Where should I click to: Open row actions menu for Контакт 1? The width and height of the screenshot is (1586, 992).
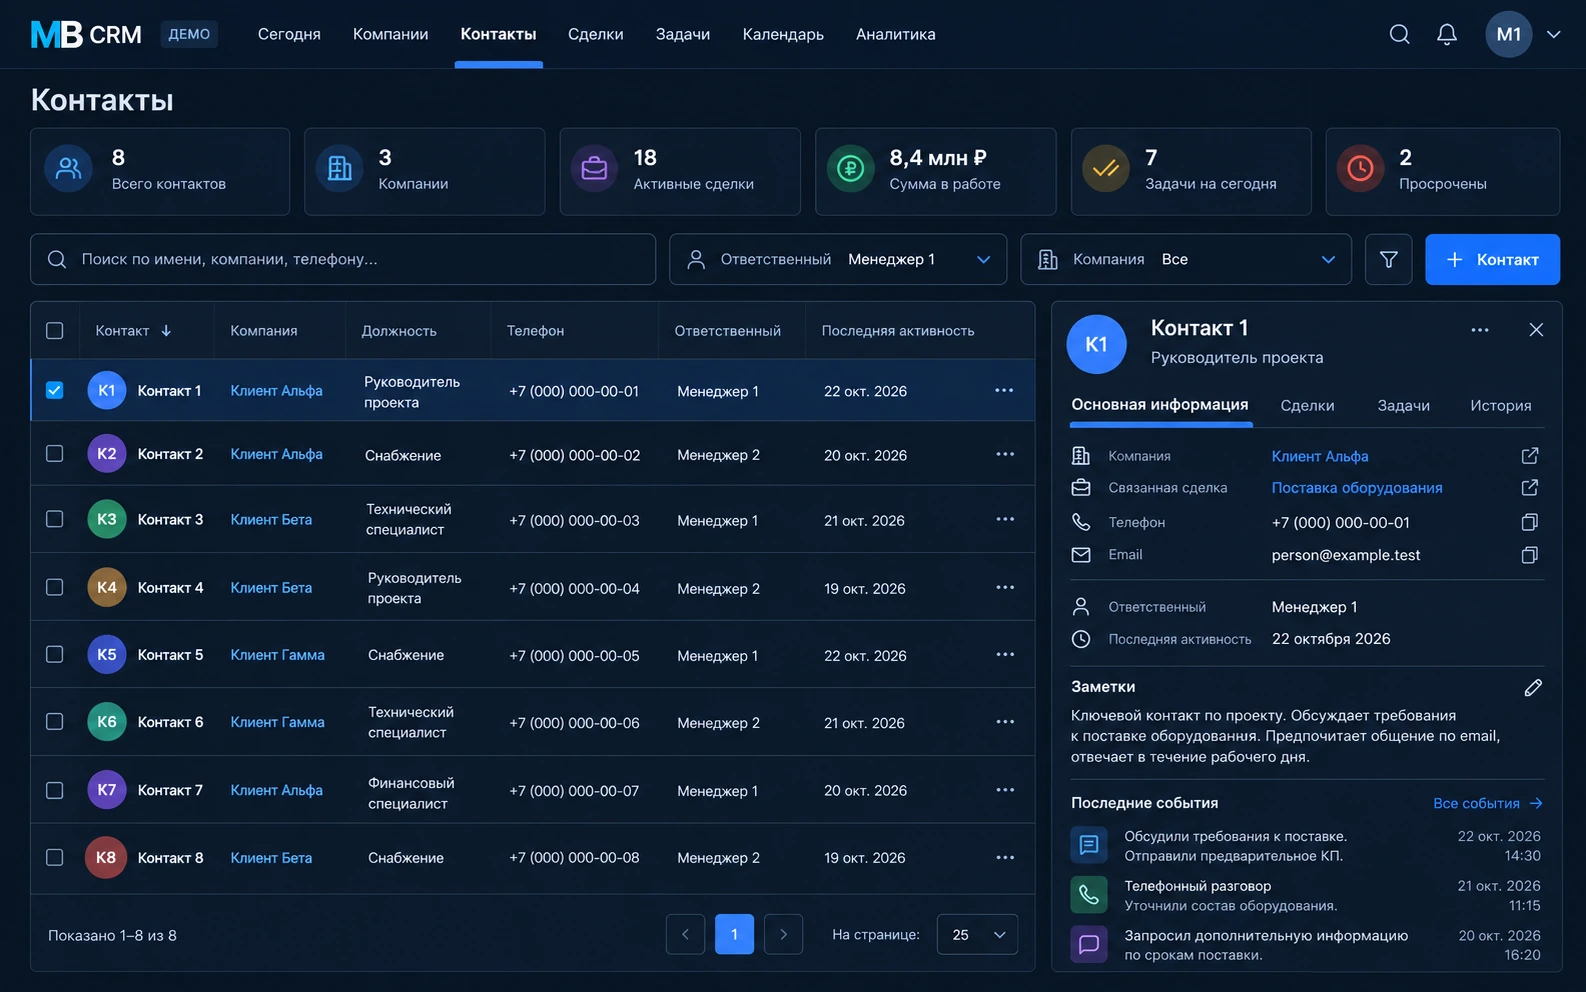[1005, 390]
